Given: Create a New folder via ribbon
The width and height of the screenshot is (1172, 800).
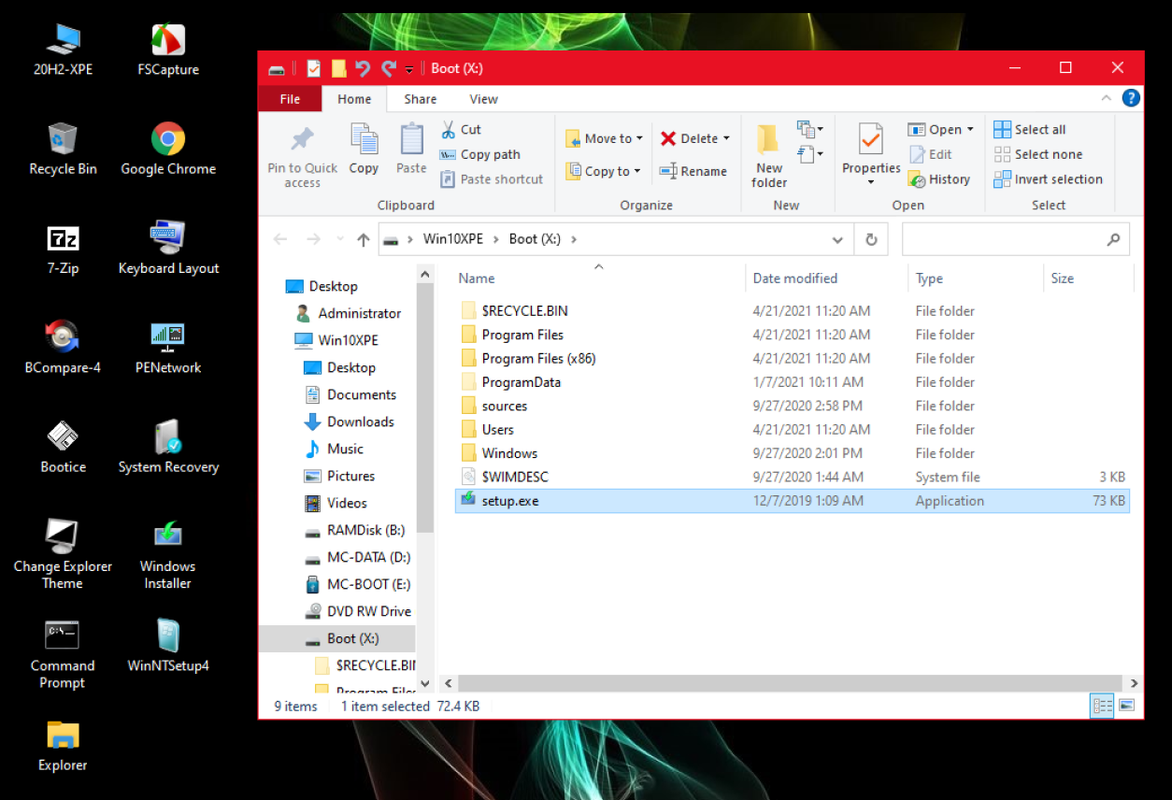Looking at the screenshot, I should [768, 157].
